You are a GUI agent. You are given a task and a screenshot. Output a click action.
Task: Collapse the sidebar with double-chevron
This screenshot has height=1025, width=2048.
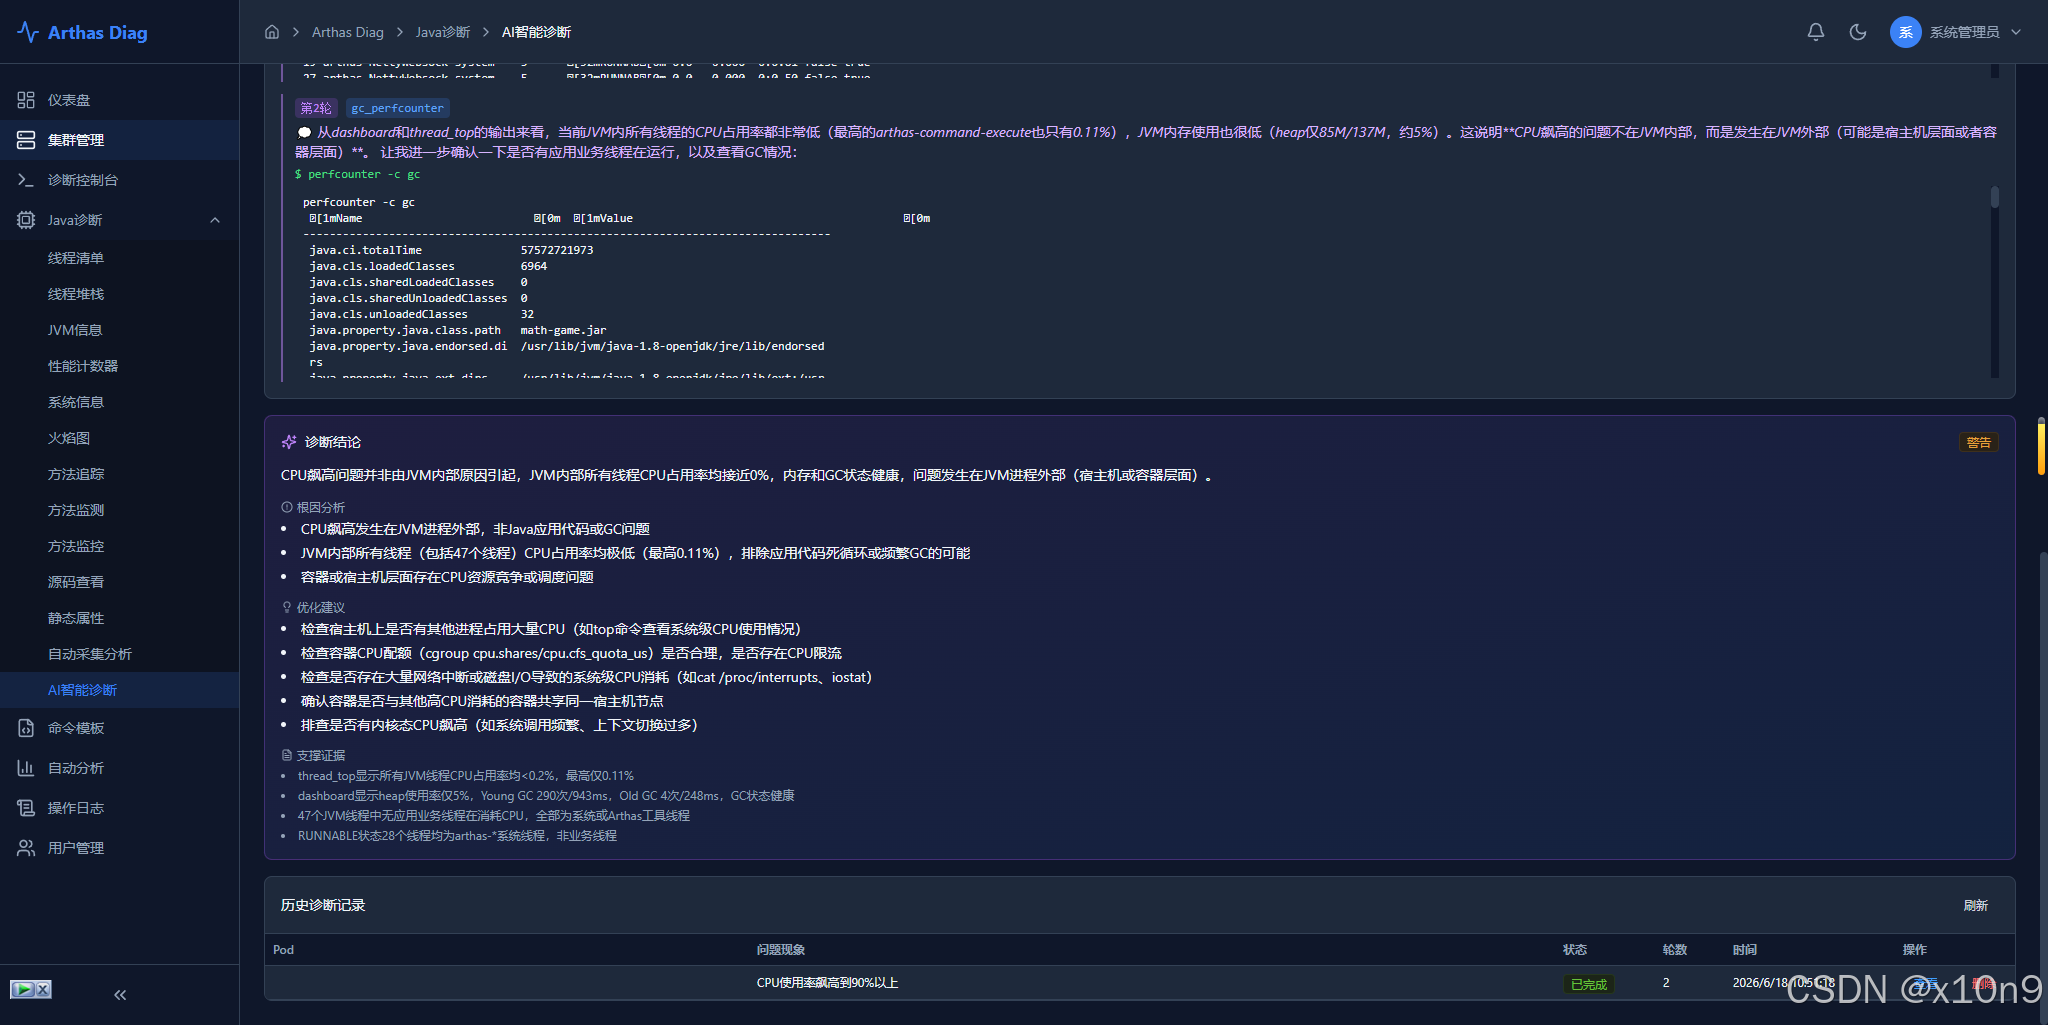pyautogui.click(x=120, y=995)
